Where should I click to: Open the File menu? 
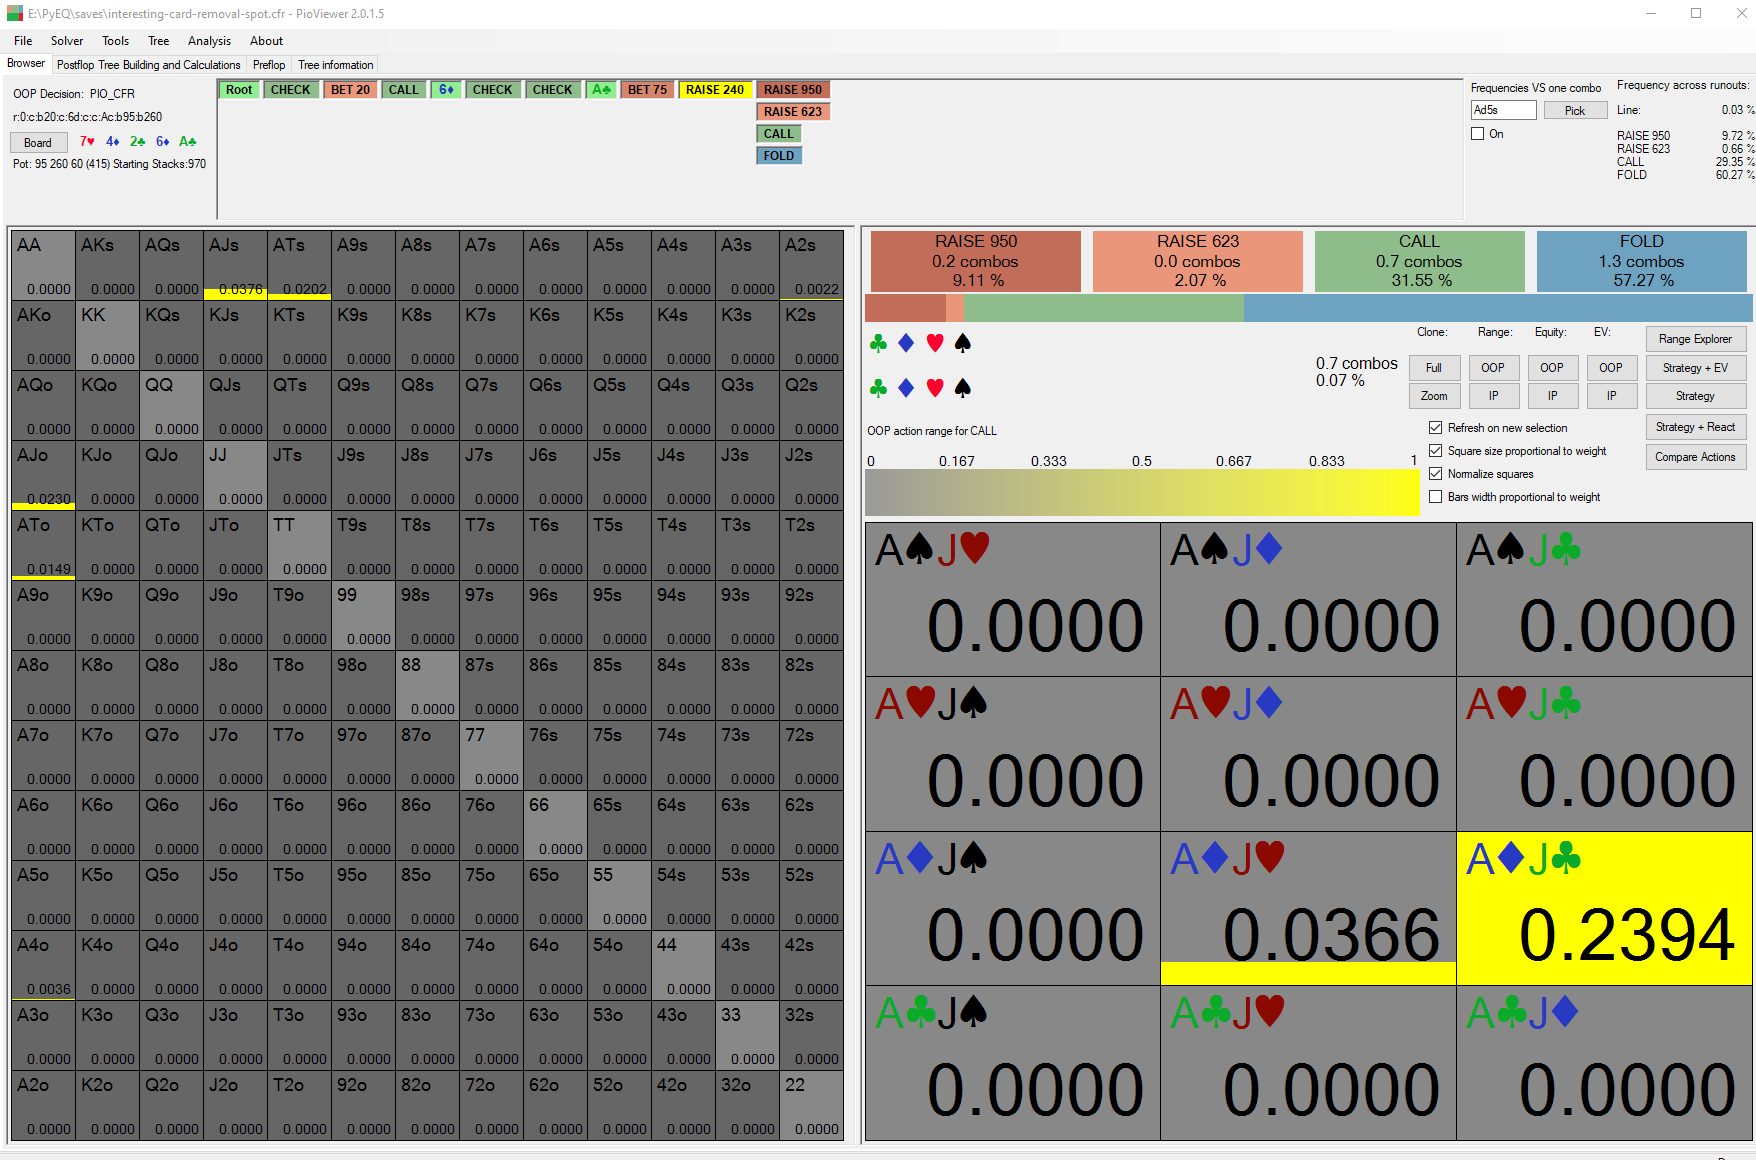pyautogui.click(x=23, y=41)
